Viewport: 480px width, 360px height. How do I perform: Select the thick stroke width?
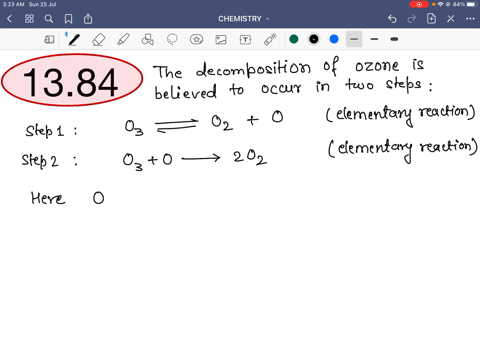[394, 39]
